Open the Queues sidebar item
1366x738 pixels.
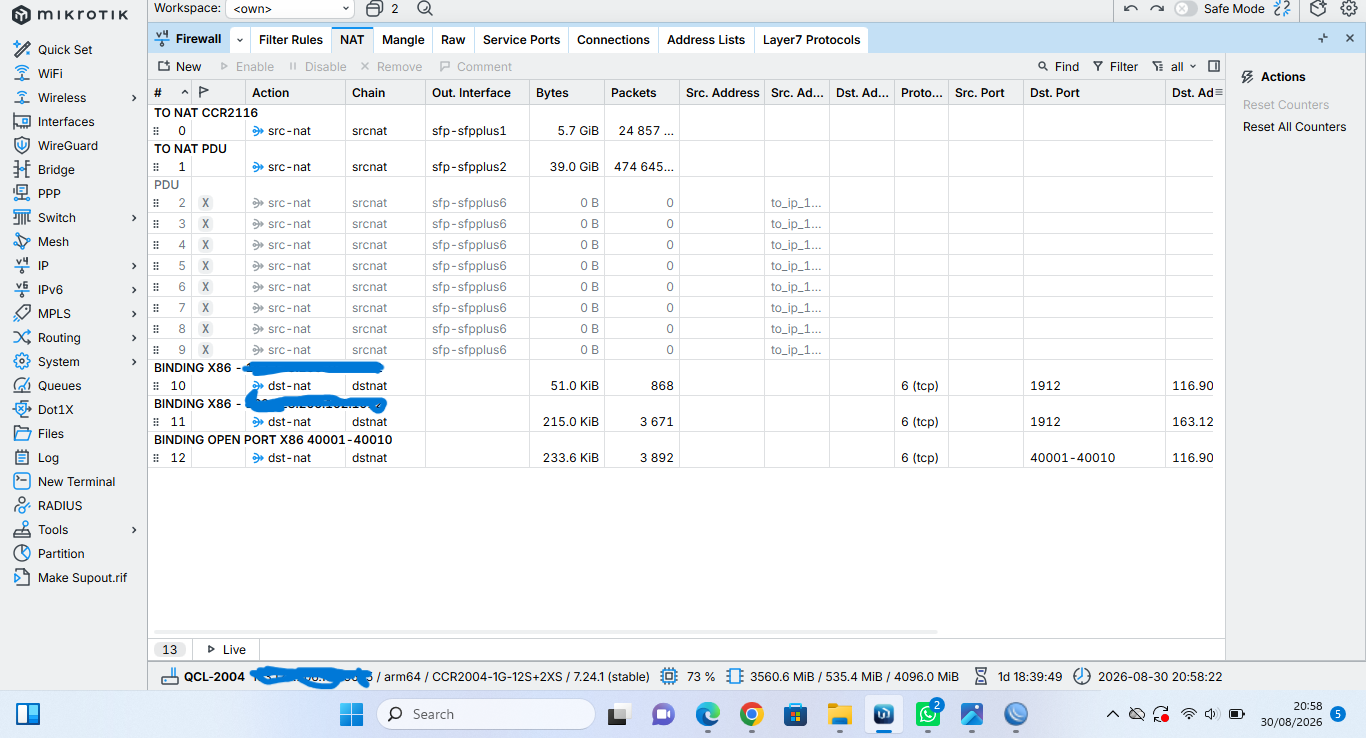click(59, 386)
